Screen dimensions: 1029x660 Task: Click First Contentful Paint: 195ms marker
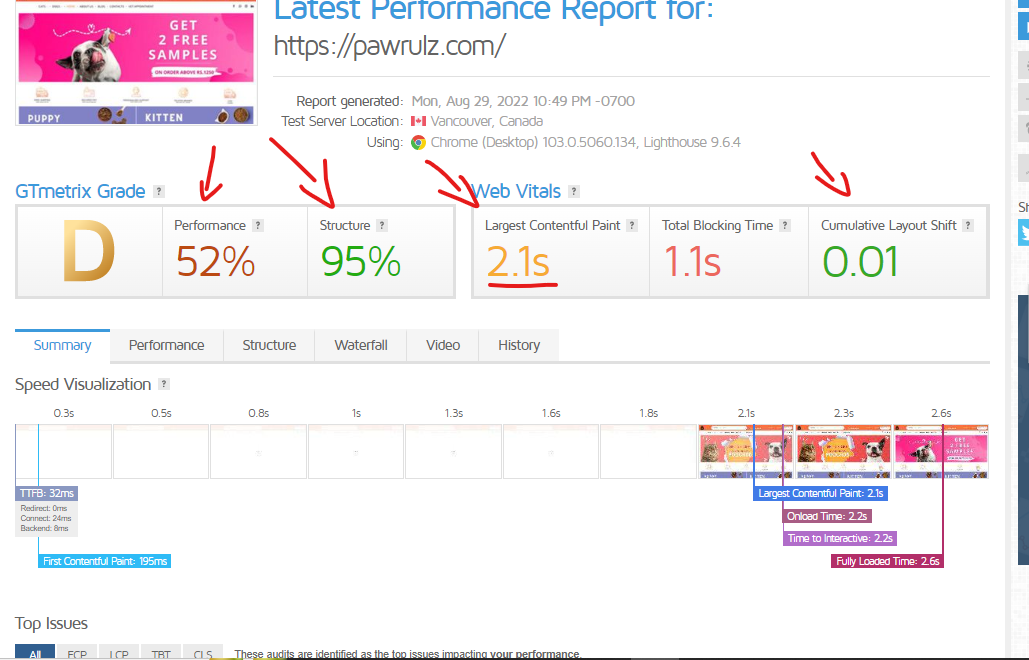(104, 561)
